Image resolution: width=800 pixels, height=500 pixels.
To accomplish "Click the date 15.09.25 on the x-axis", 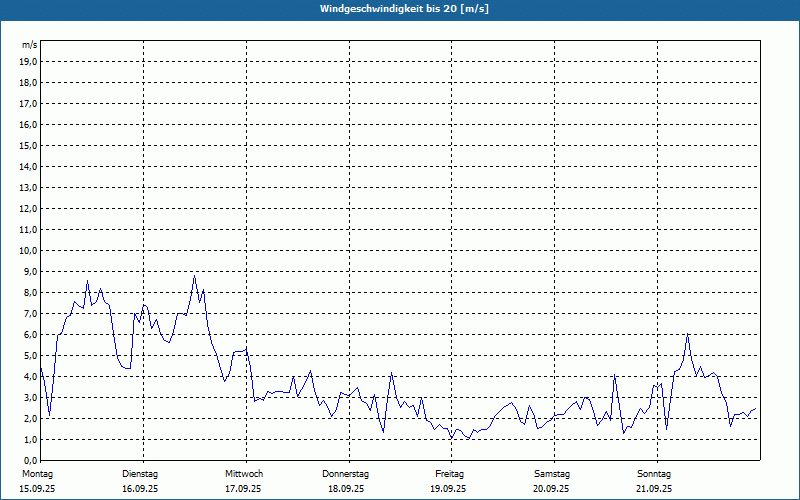I will point(37,489).
